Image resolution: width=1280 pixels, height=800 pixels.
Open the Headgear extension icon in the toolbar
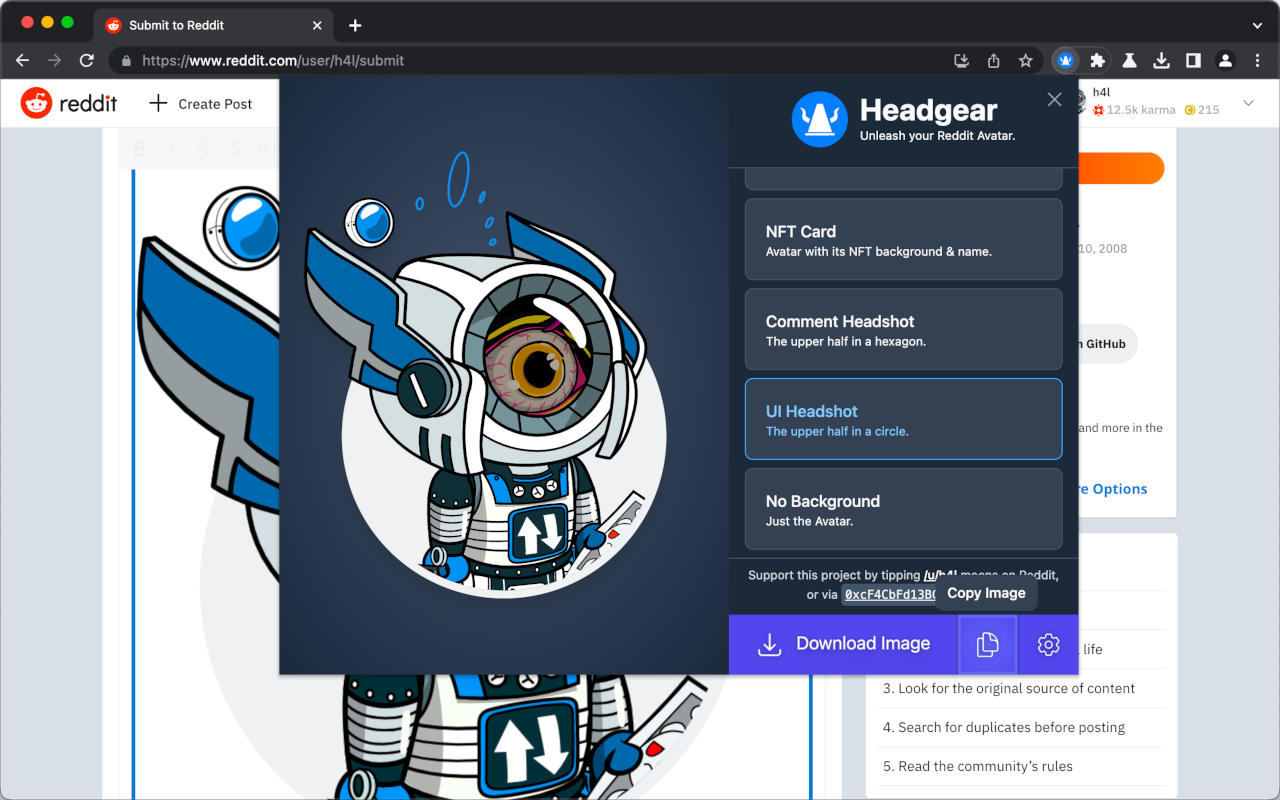point(1065,60)
